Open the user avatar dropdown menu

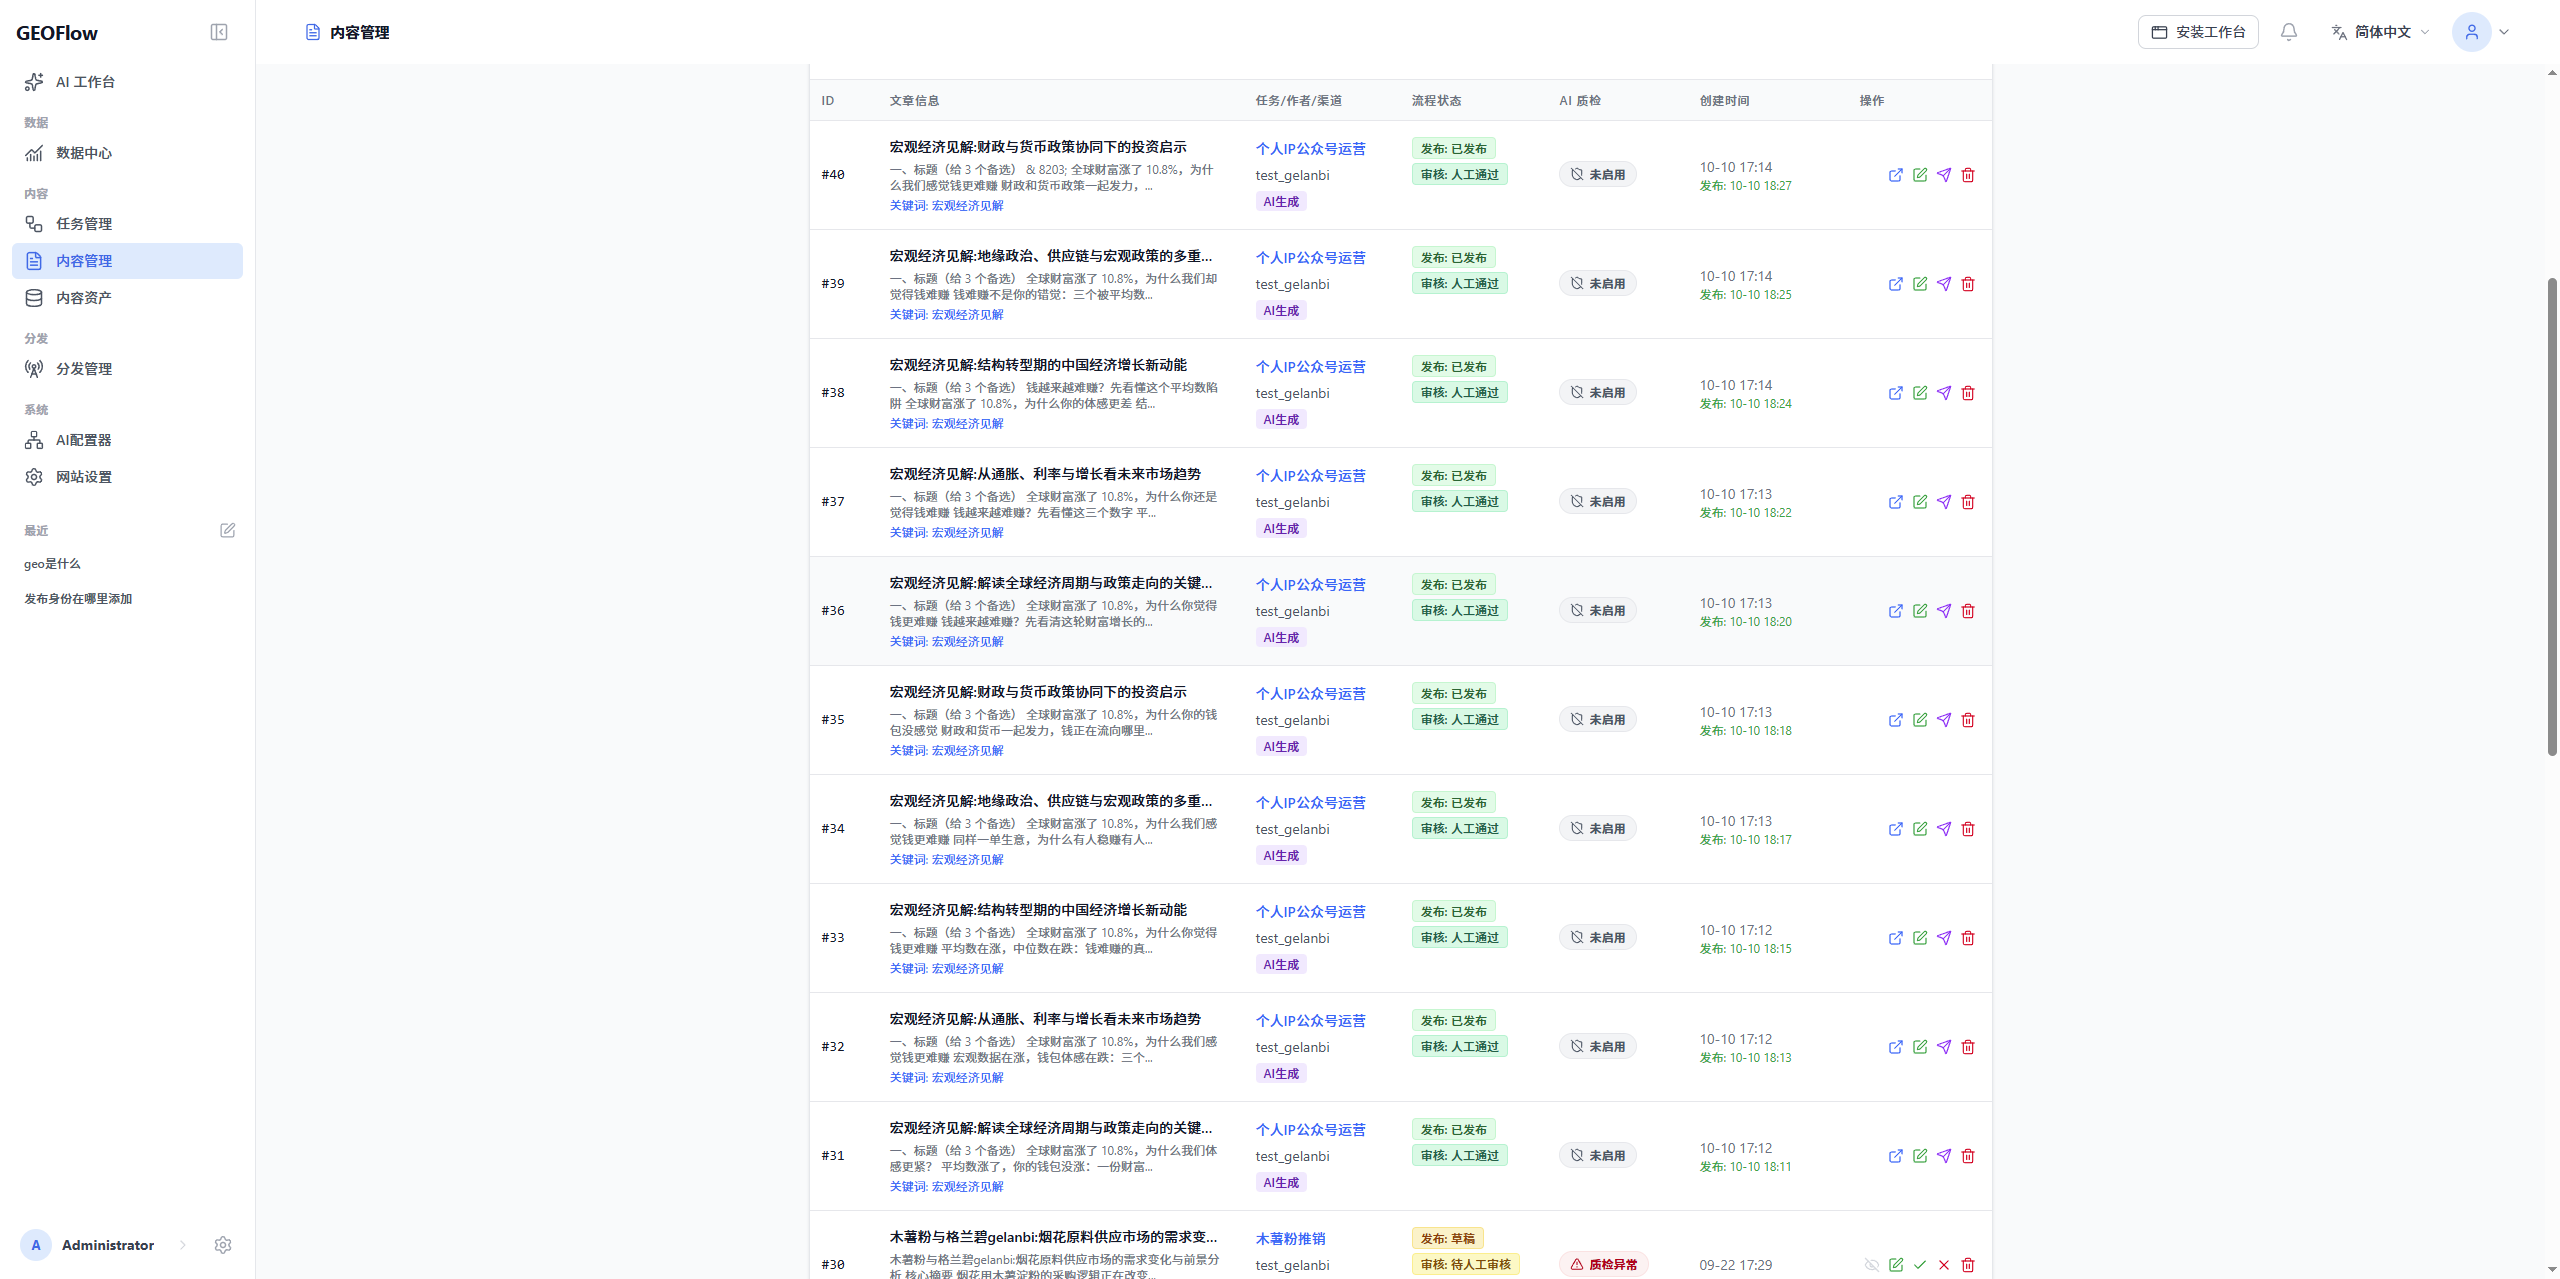tap(2481, 32)
